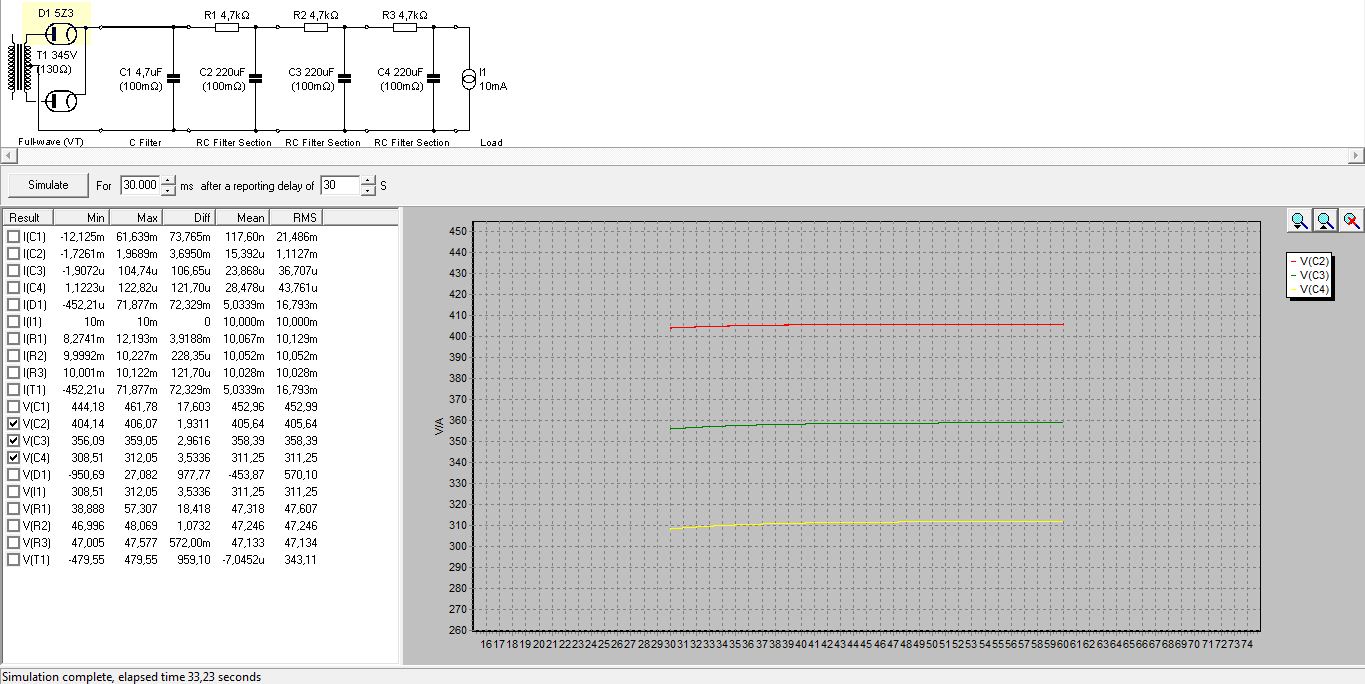Click the V(T1) max value 479,55
The height and width of the screenshot is (684, 1365).
tap(142, 559)
